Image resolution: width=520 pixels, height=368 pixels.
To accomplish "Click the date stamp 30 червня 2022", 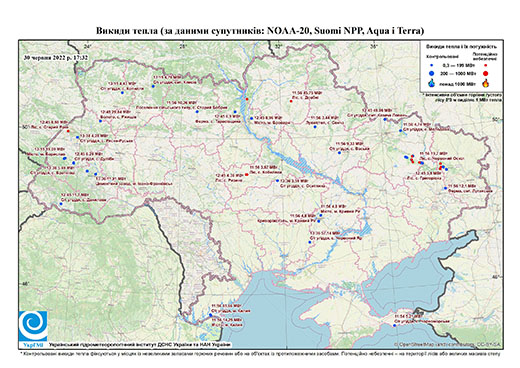I will click(x=56, y=57).
